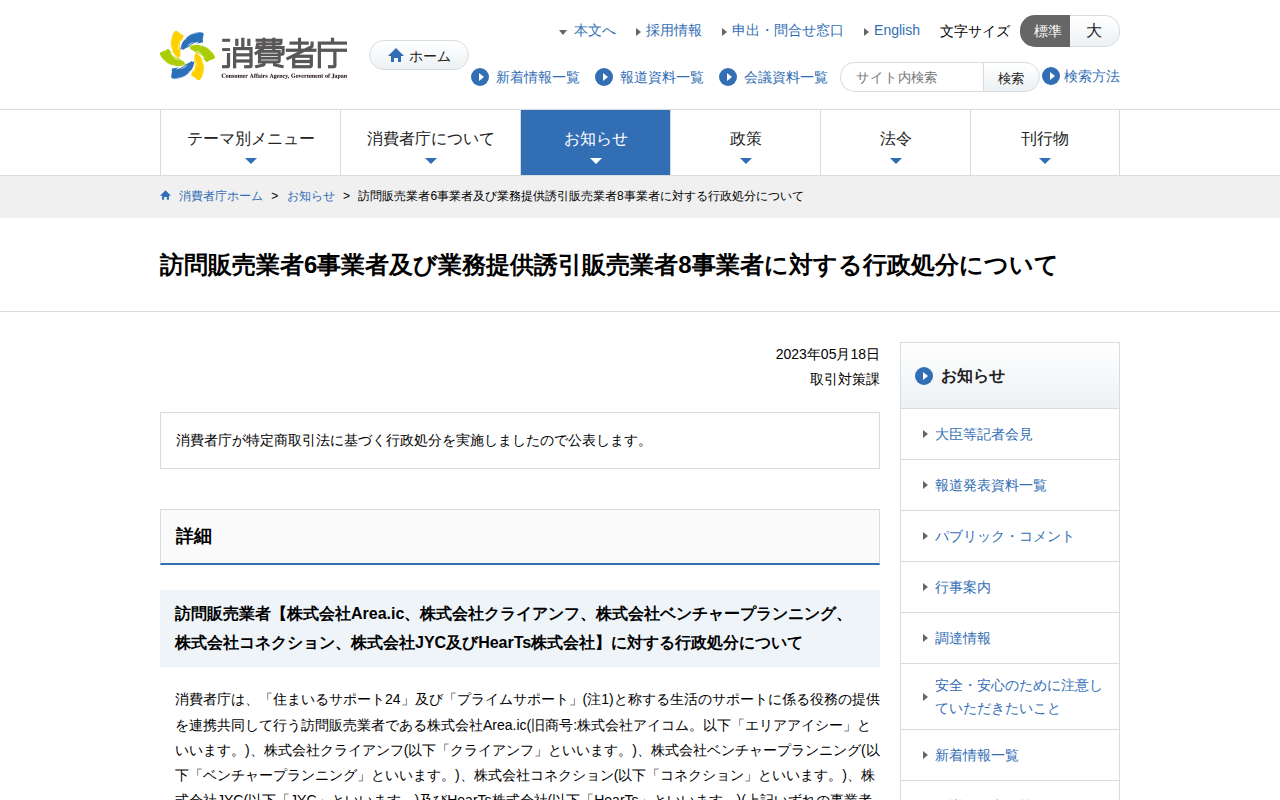Screen dimensions: 1280x800
Task: Open the 採用情報 link
Action: (674, 31)
